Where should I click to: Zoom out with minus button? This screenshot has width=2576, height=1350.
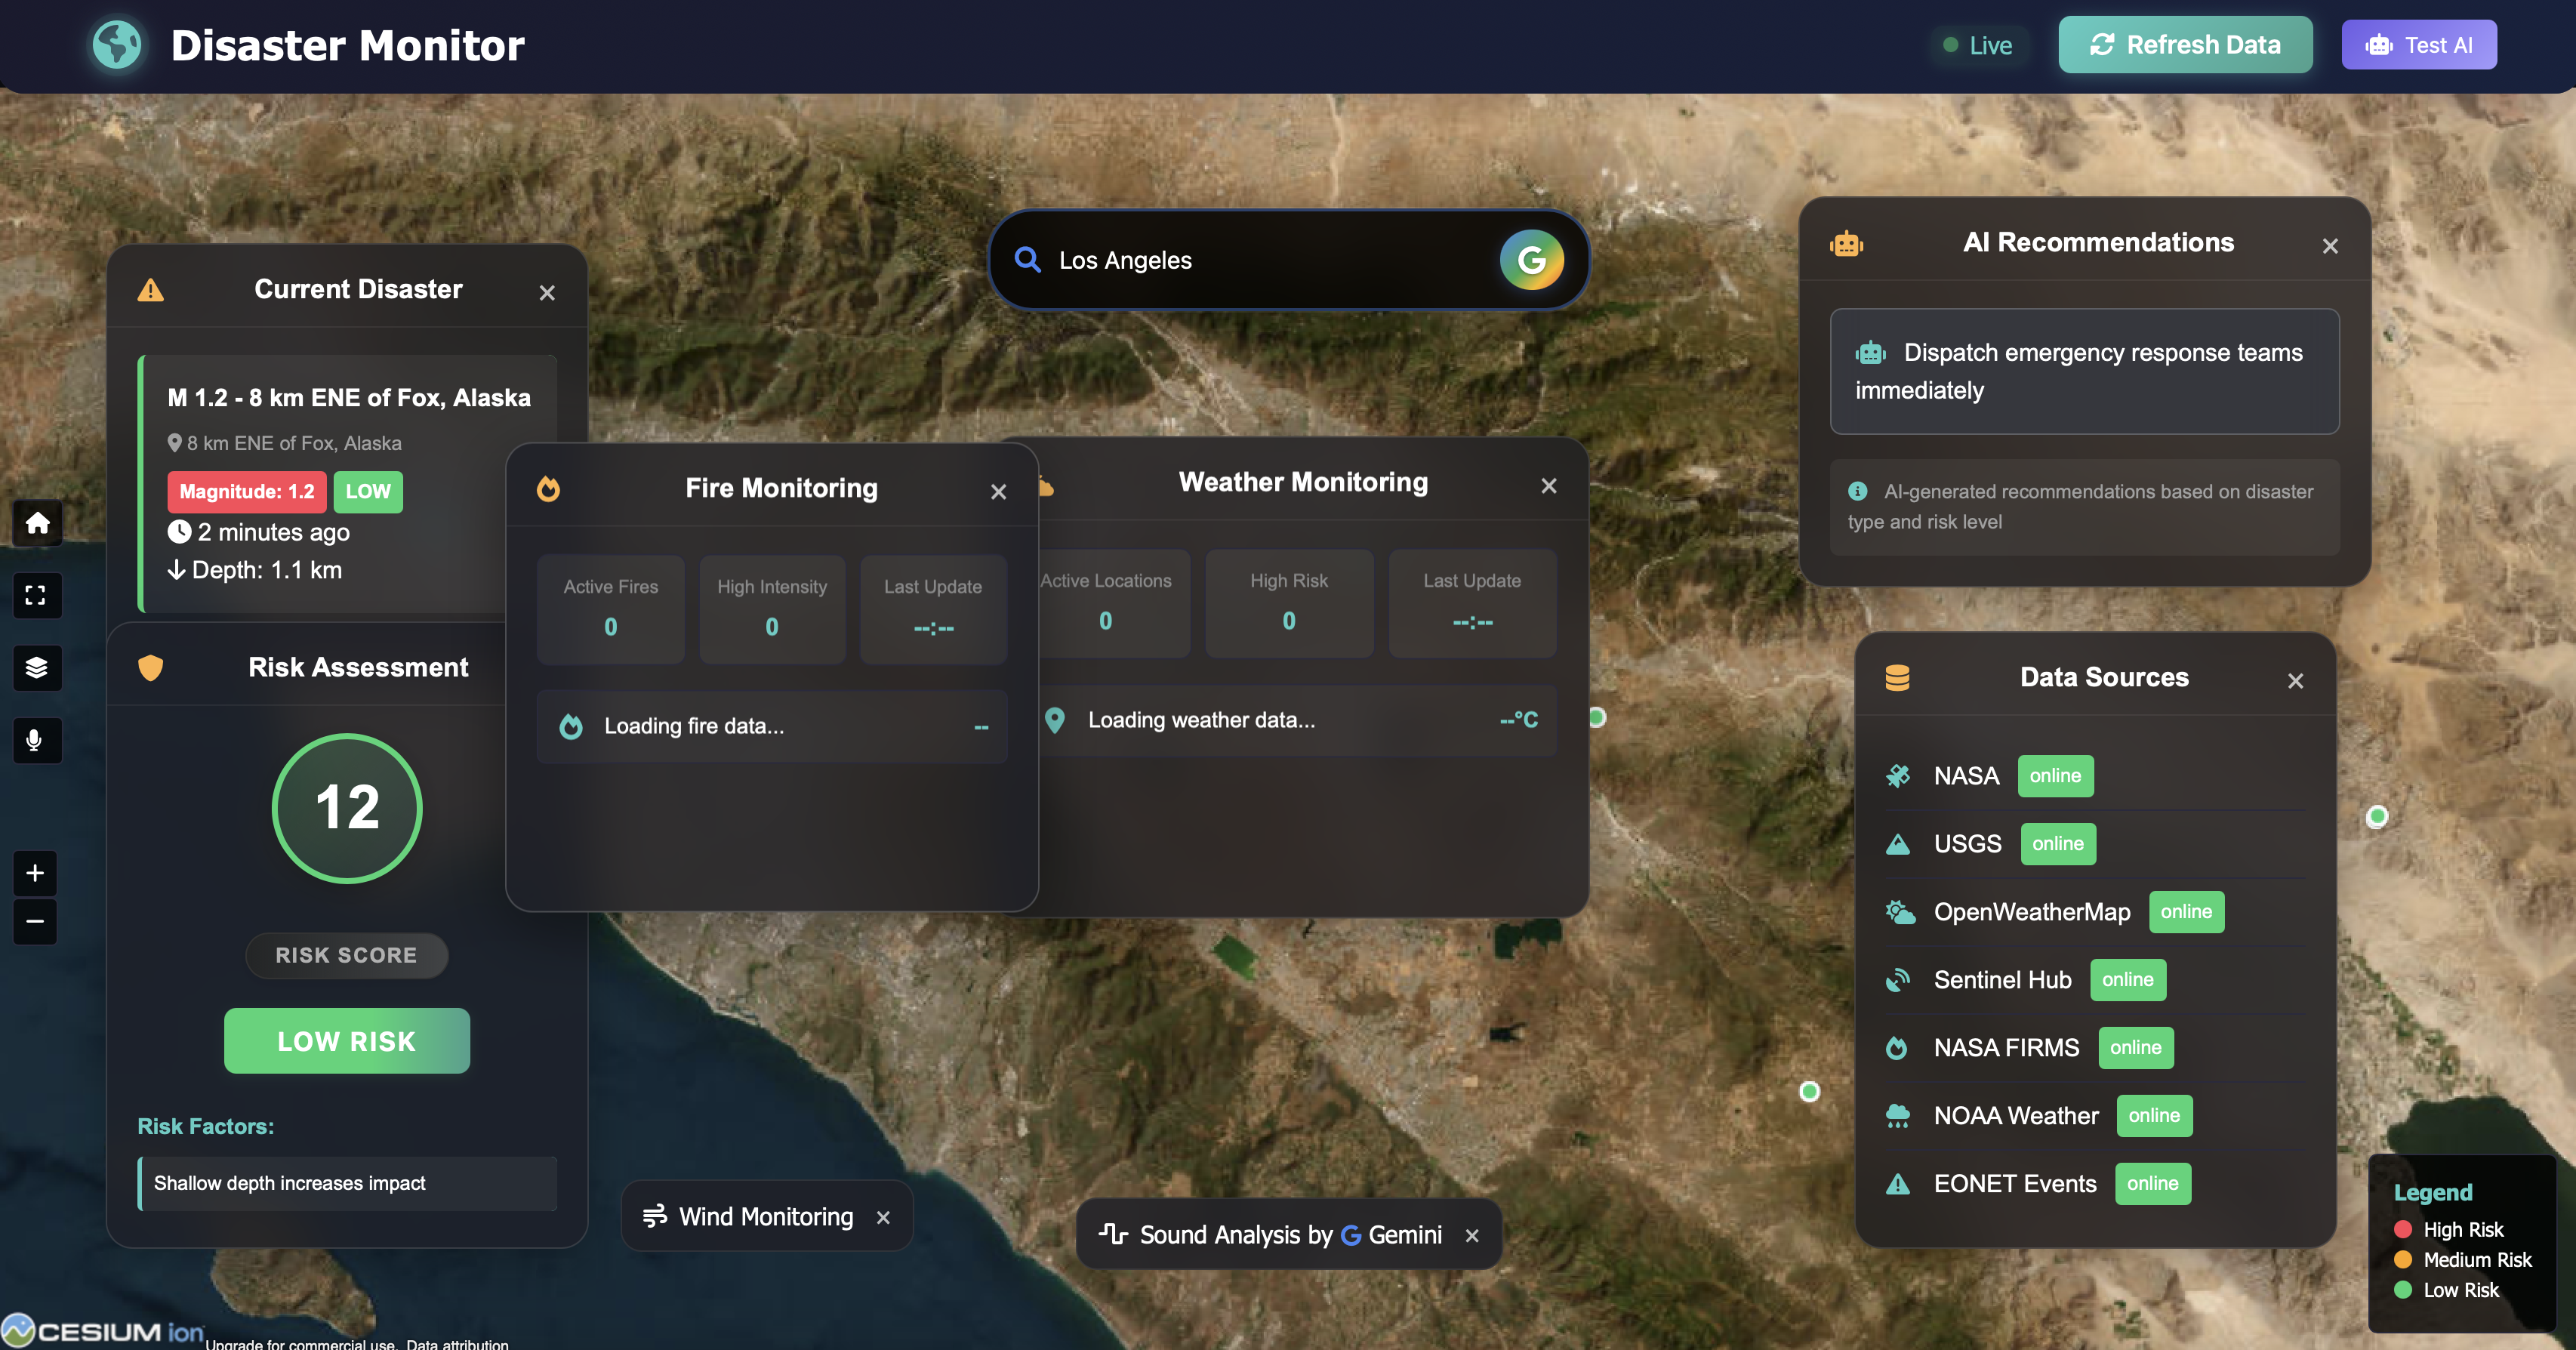pyautogui.click(x=35, y=921)
